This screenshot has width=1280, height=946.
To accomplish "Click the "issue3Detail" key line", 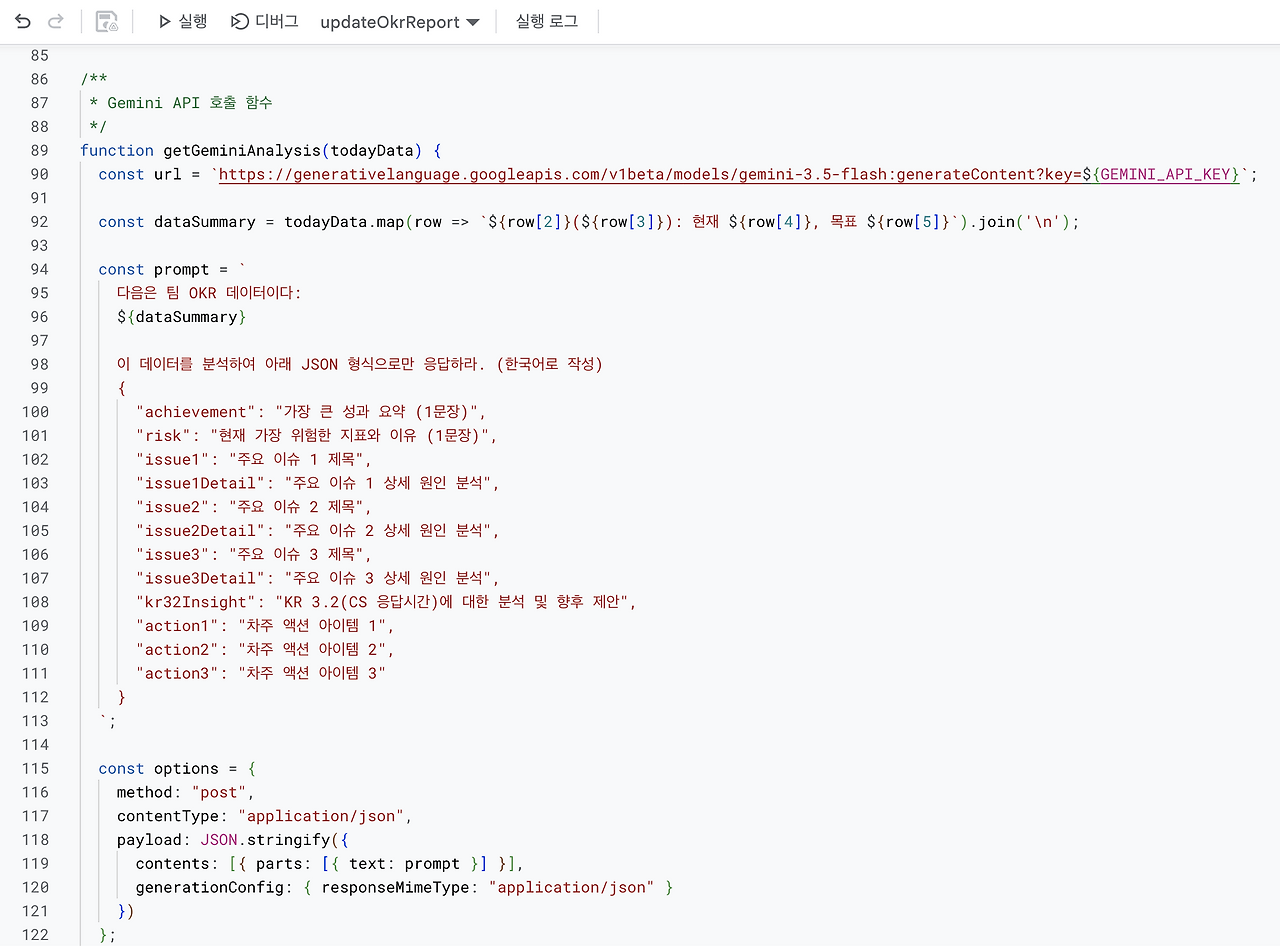I will [x=317, y=578].
